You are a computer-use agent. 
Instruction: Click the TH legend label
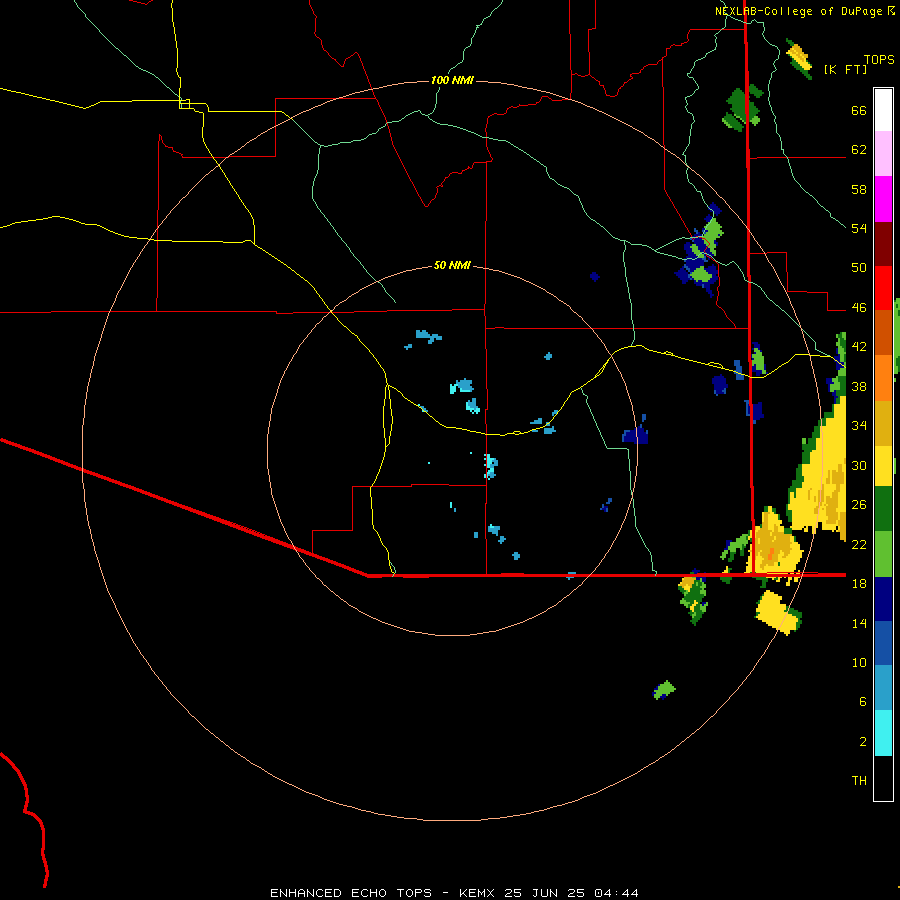tap(859, 781)
